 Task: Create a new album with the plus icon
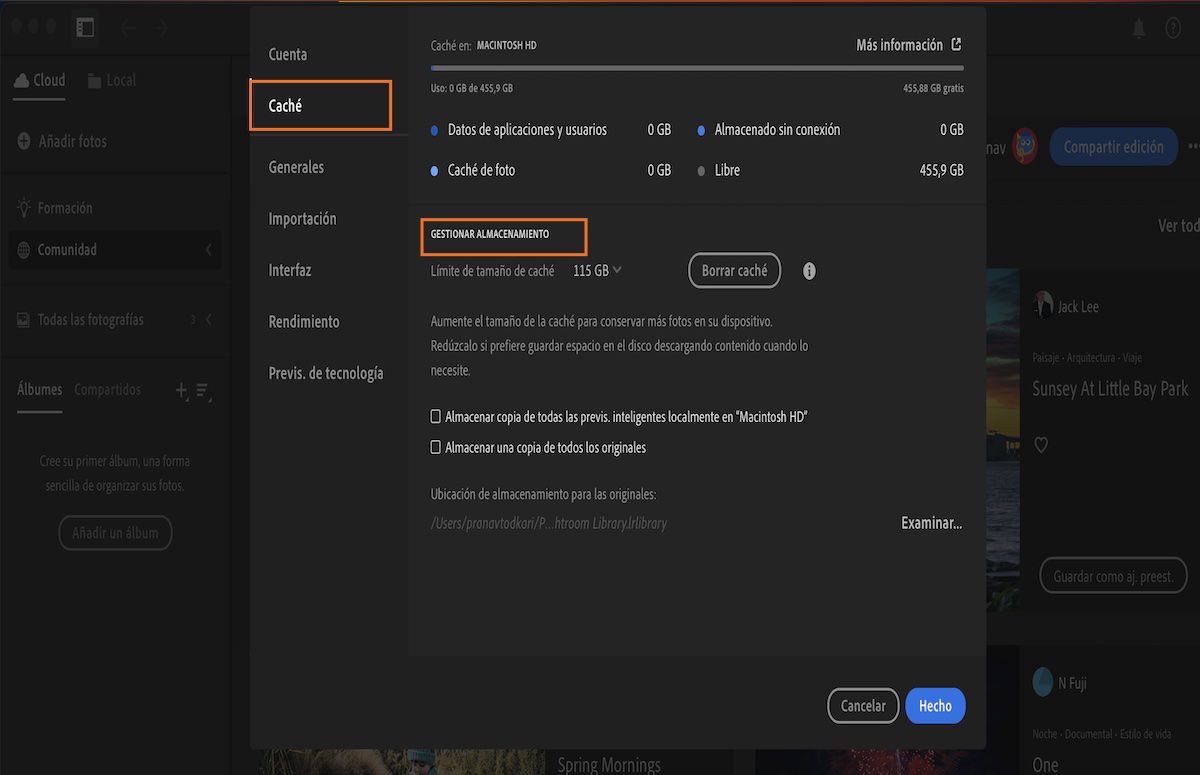point(181,390)
